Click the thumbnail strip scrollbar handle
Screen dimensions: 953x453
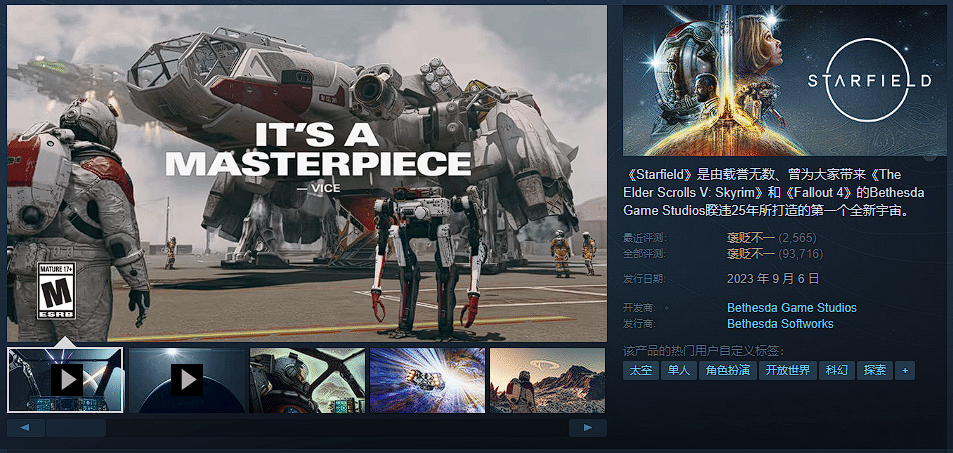[x=76, y=428]
